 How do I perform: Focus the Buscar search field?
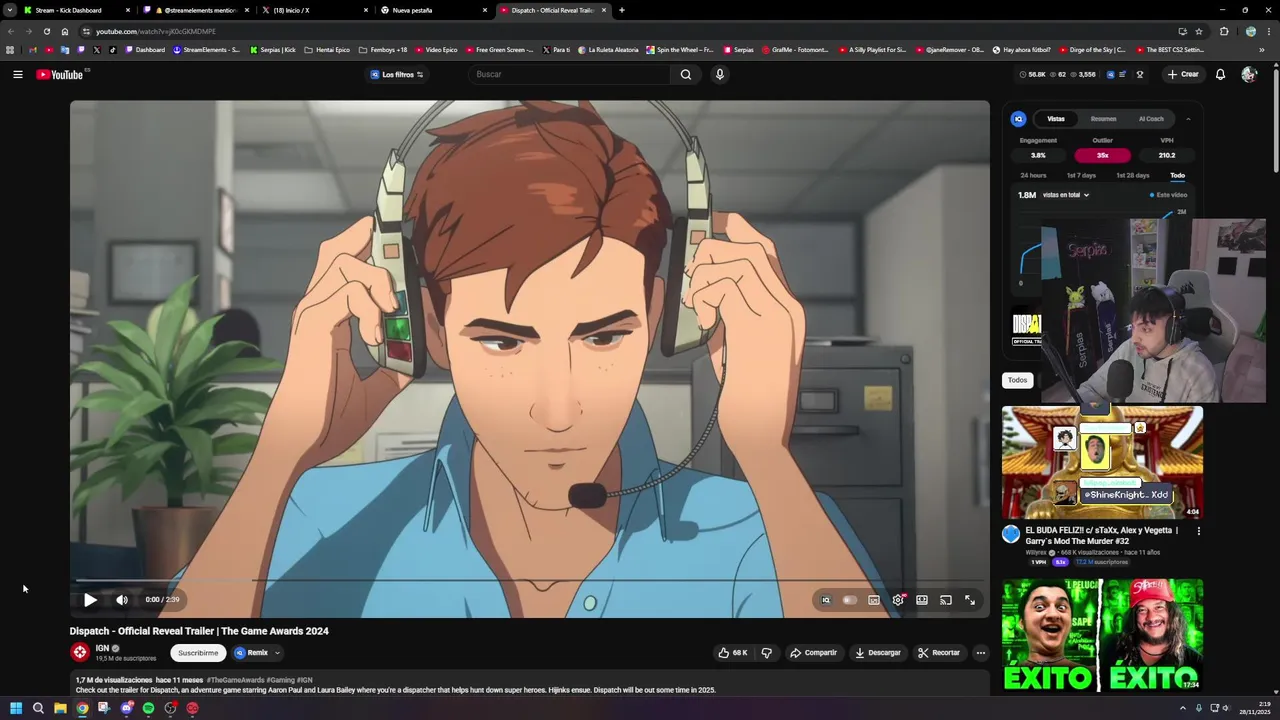570,74
